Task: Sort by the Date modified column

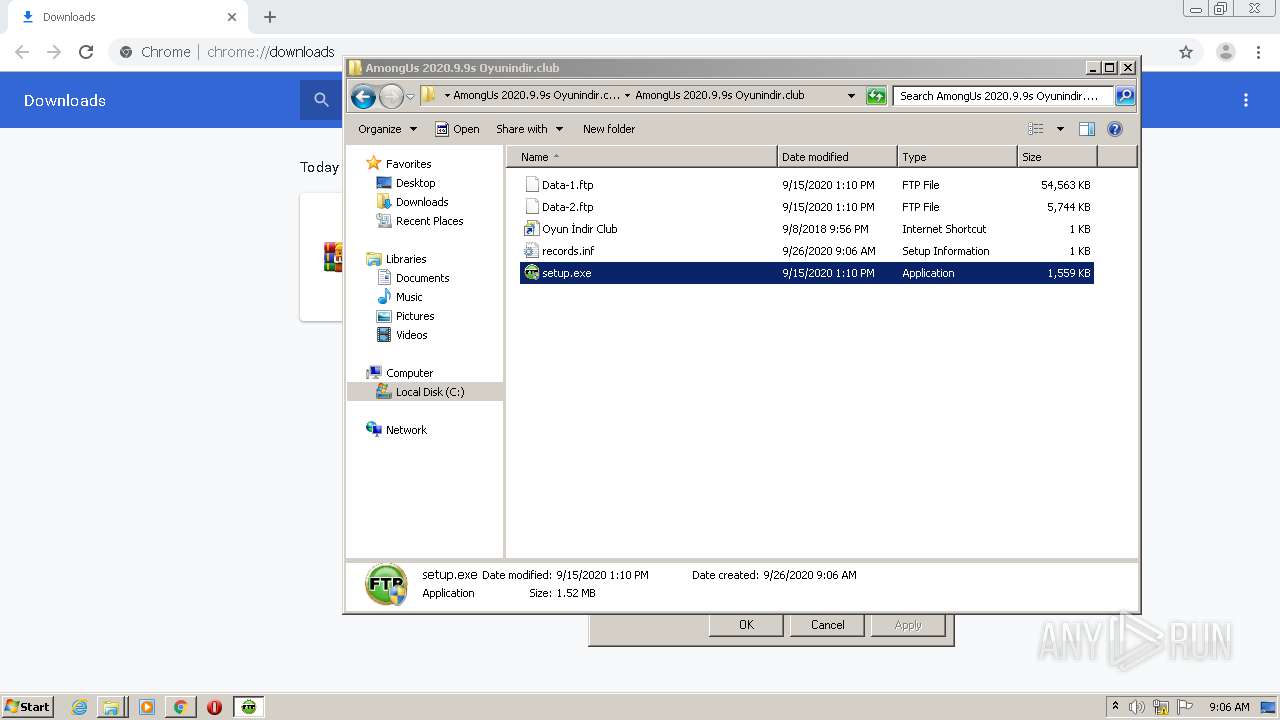Action: click(x=837, y=157)
